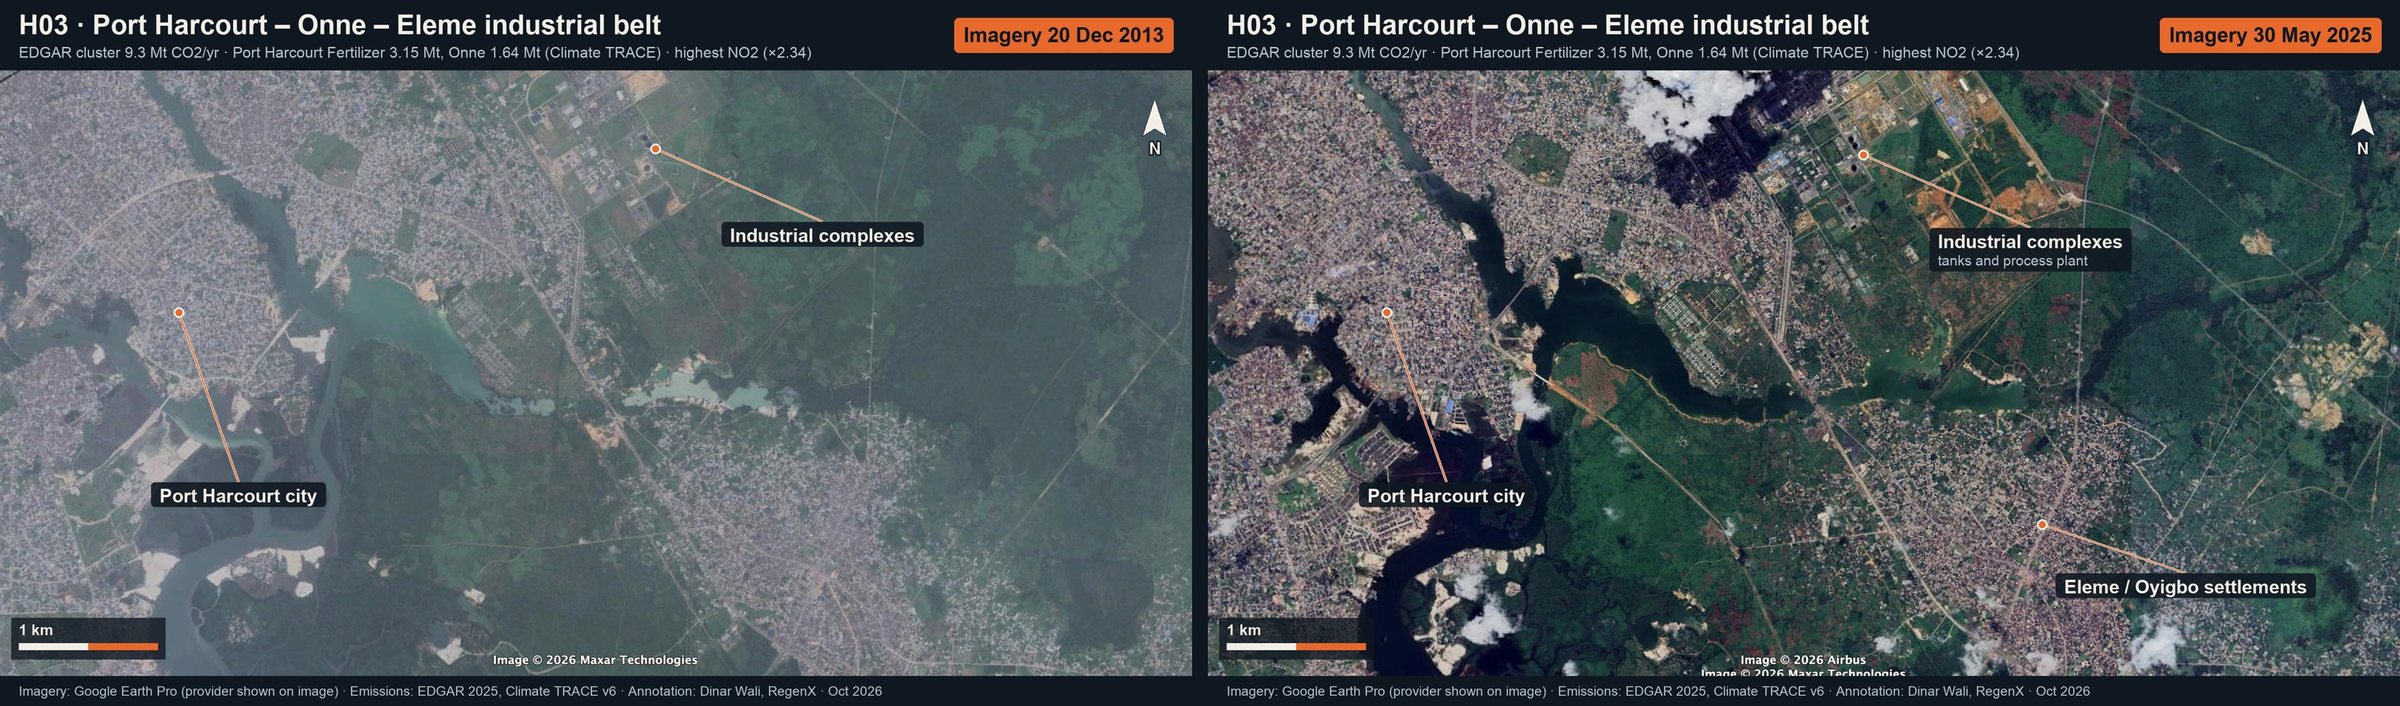Click the imagery source footer in left panel

(x=450, y=691)
